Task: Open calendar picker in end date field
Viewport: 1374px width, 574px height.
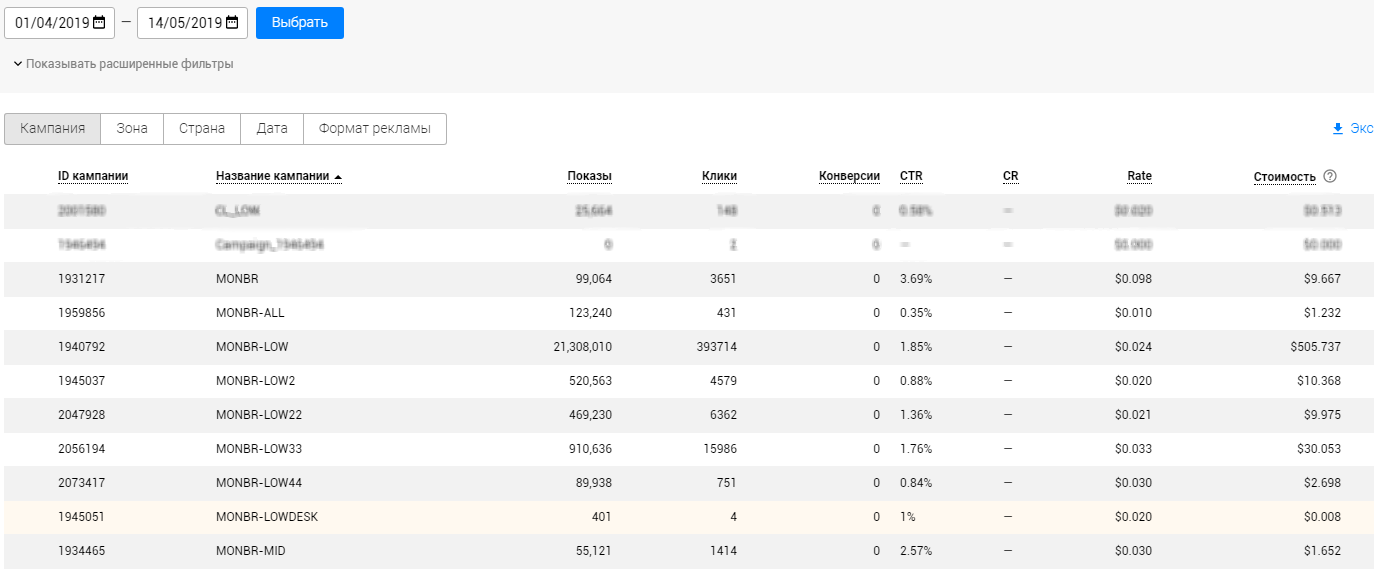Action: (232, 23)
